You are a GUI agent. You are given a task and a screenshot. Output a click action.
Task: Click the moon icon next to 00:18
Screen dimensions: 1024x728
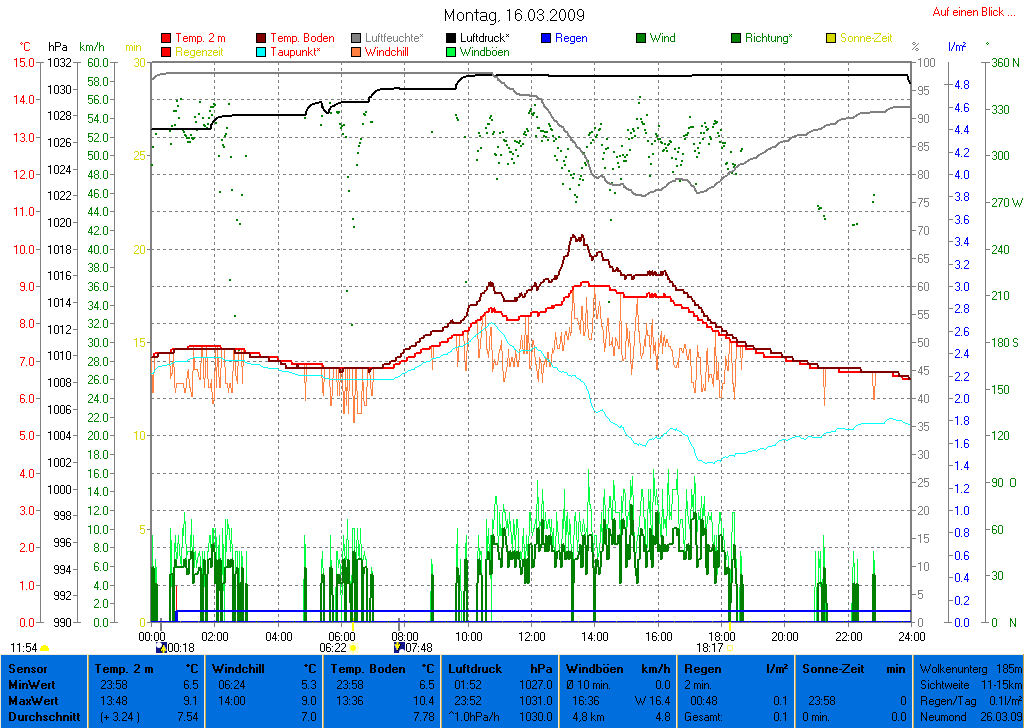(x=161, y=648)
